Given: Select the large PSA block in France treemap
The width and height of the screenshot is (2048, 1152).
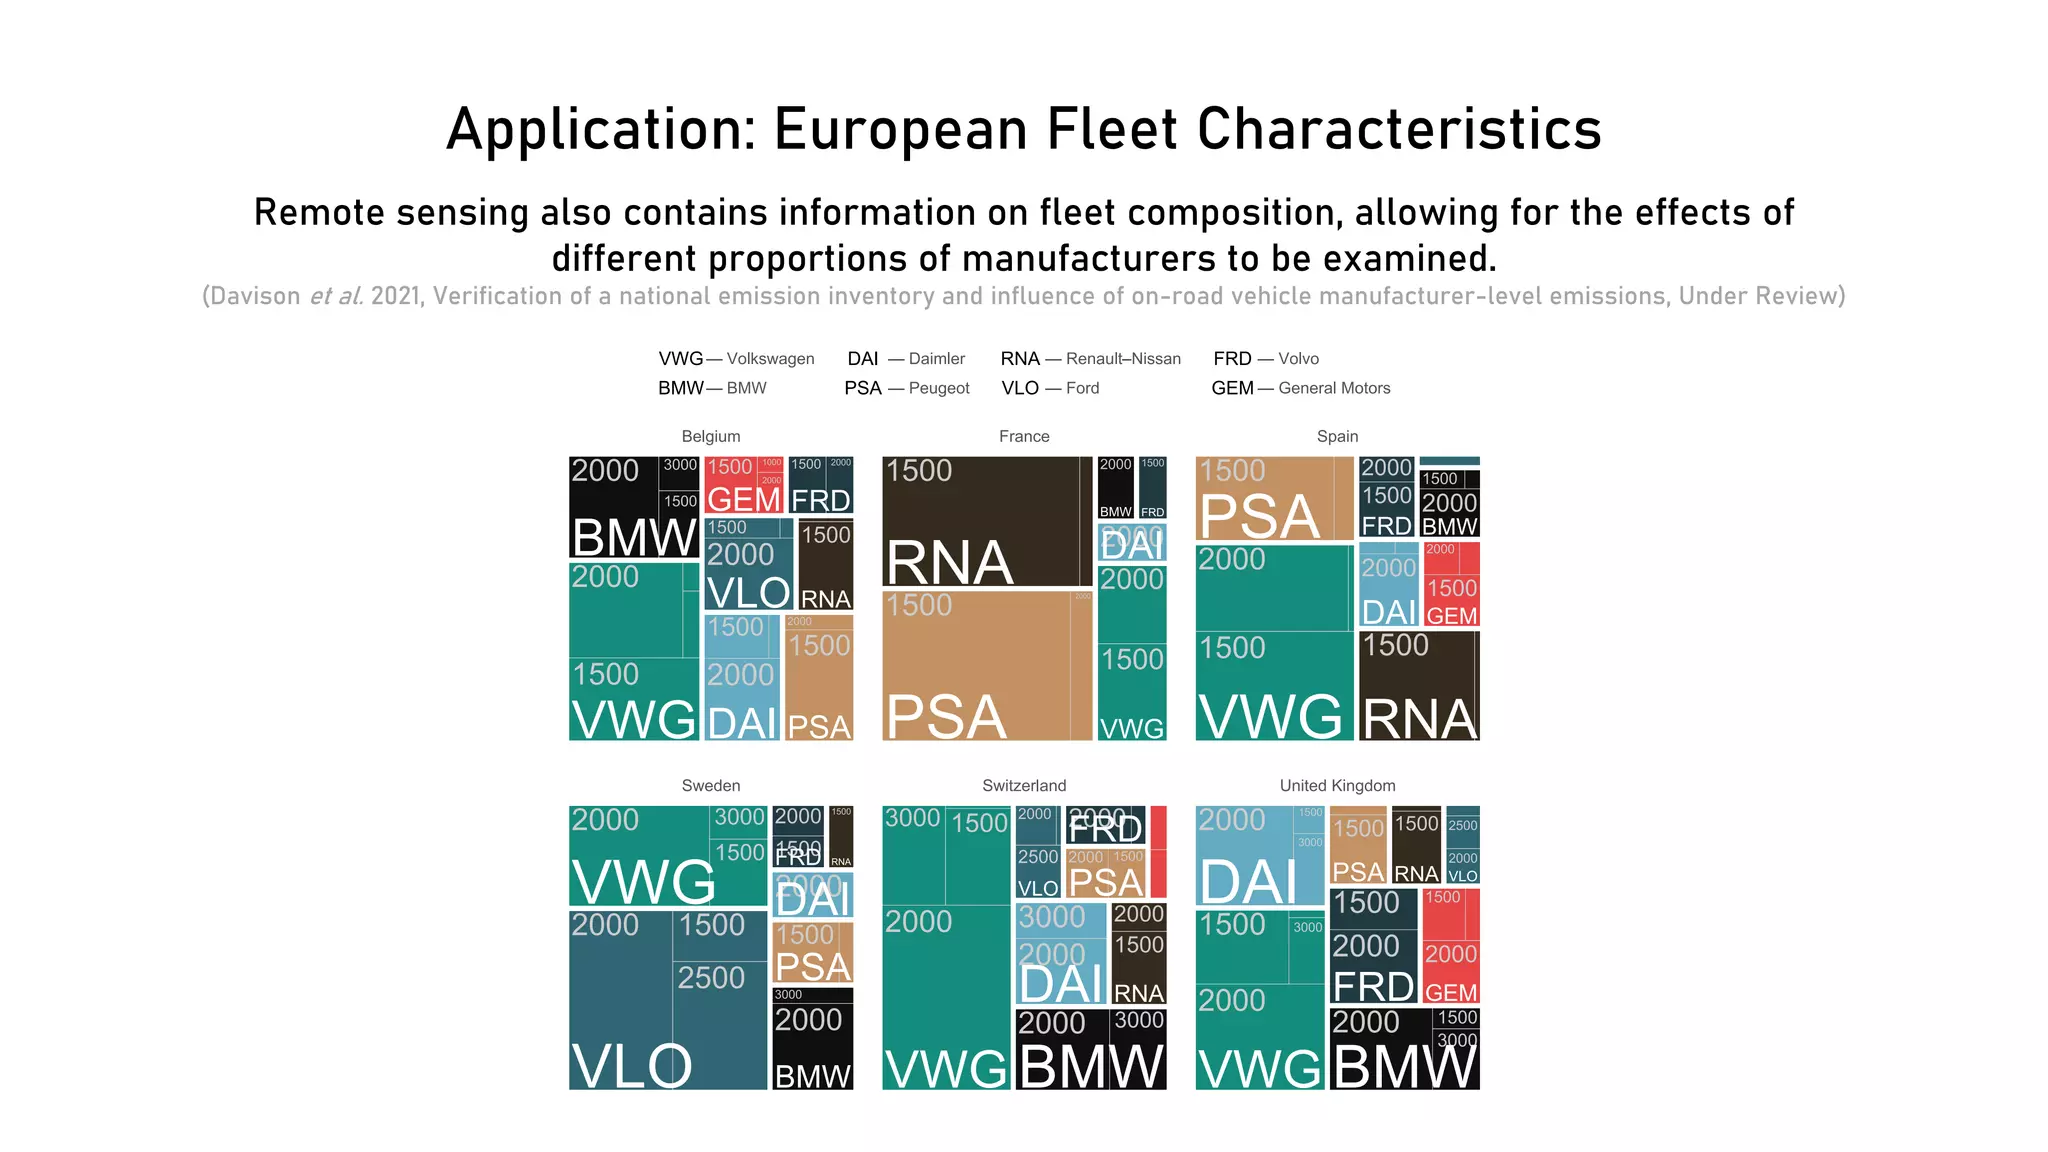Looking at the screenshot, I should tap(987, 665).
